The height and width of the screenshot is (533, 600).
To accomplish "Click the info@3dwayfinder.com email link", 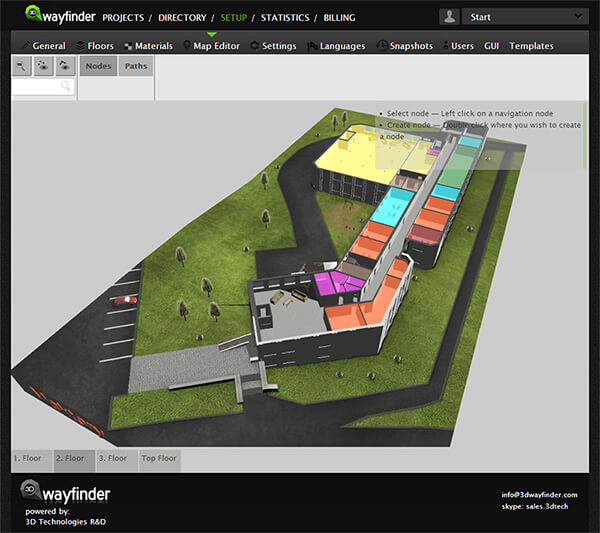I will click(539, 495).
